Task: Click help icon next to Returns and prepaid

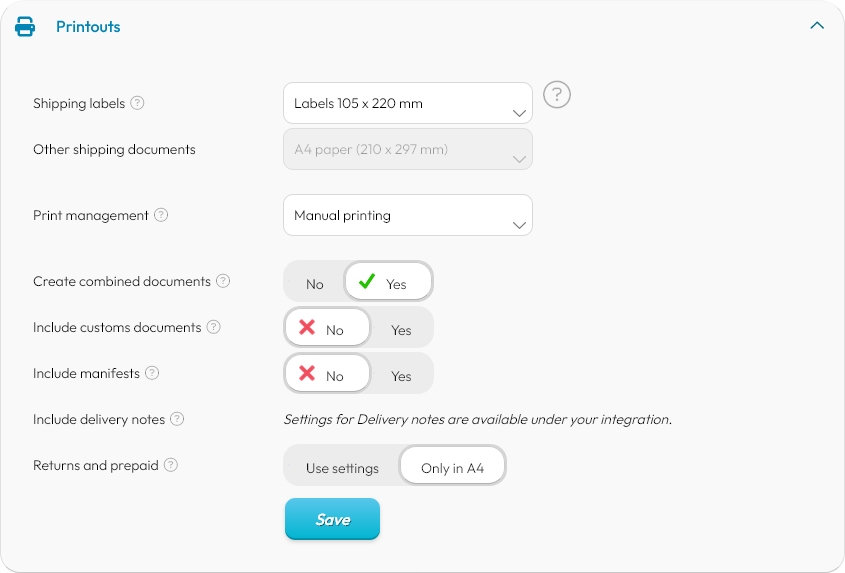Action: click(171, 465)
